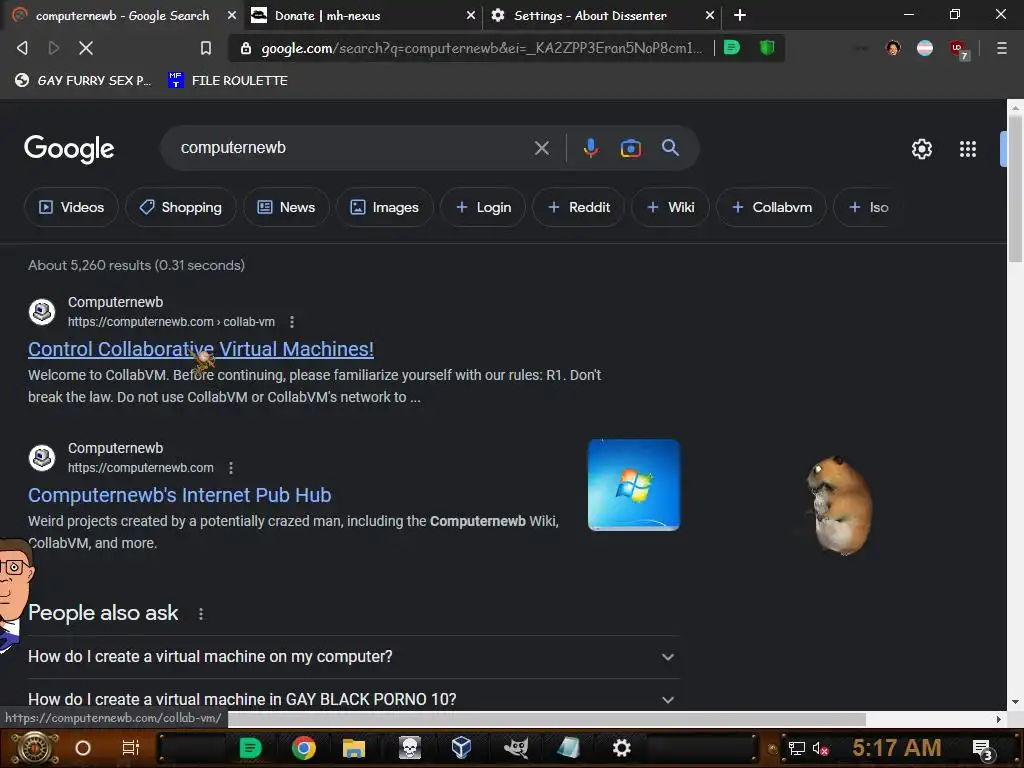Viewport: 1024px width, 768px height.
Task: Click the striped flag extension icon
Action: click(925, 48)
